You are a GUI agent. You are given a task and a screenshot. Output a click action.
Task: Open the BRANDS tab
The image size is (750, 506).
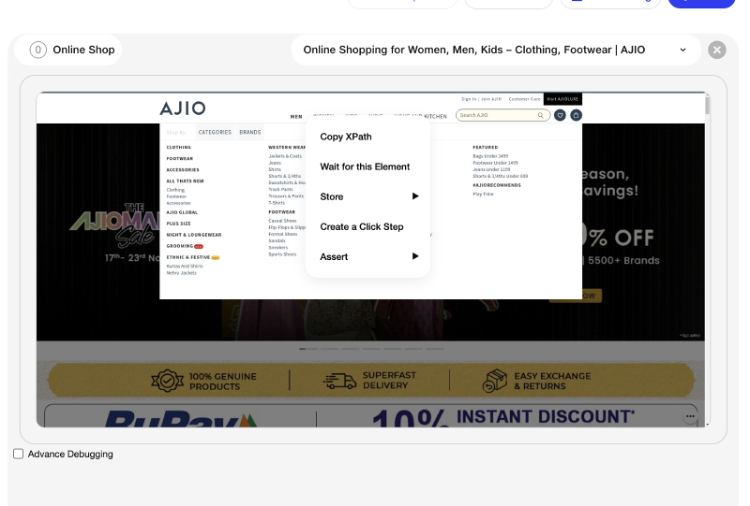250,132
